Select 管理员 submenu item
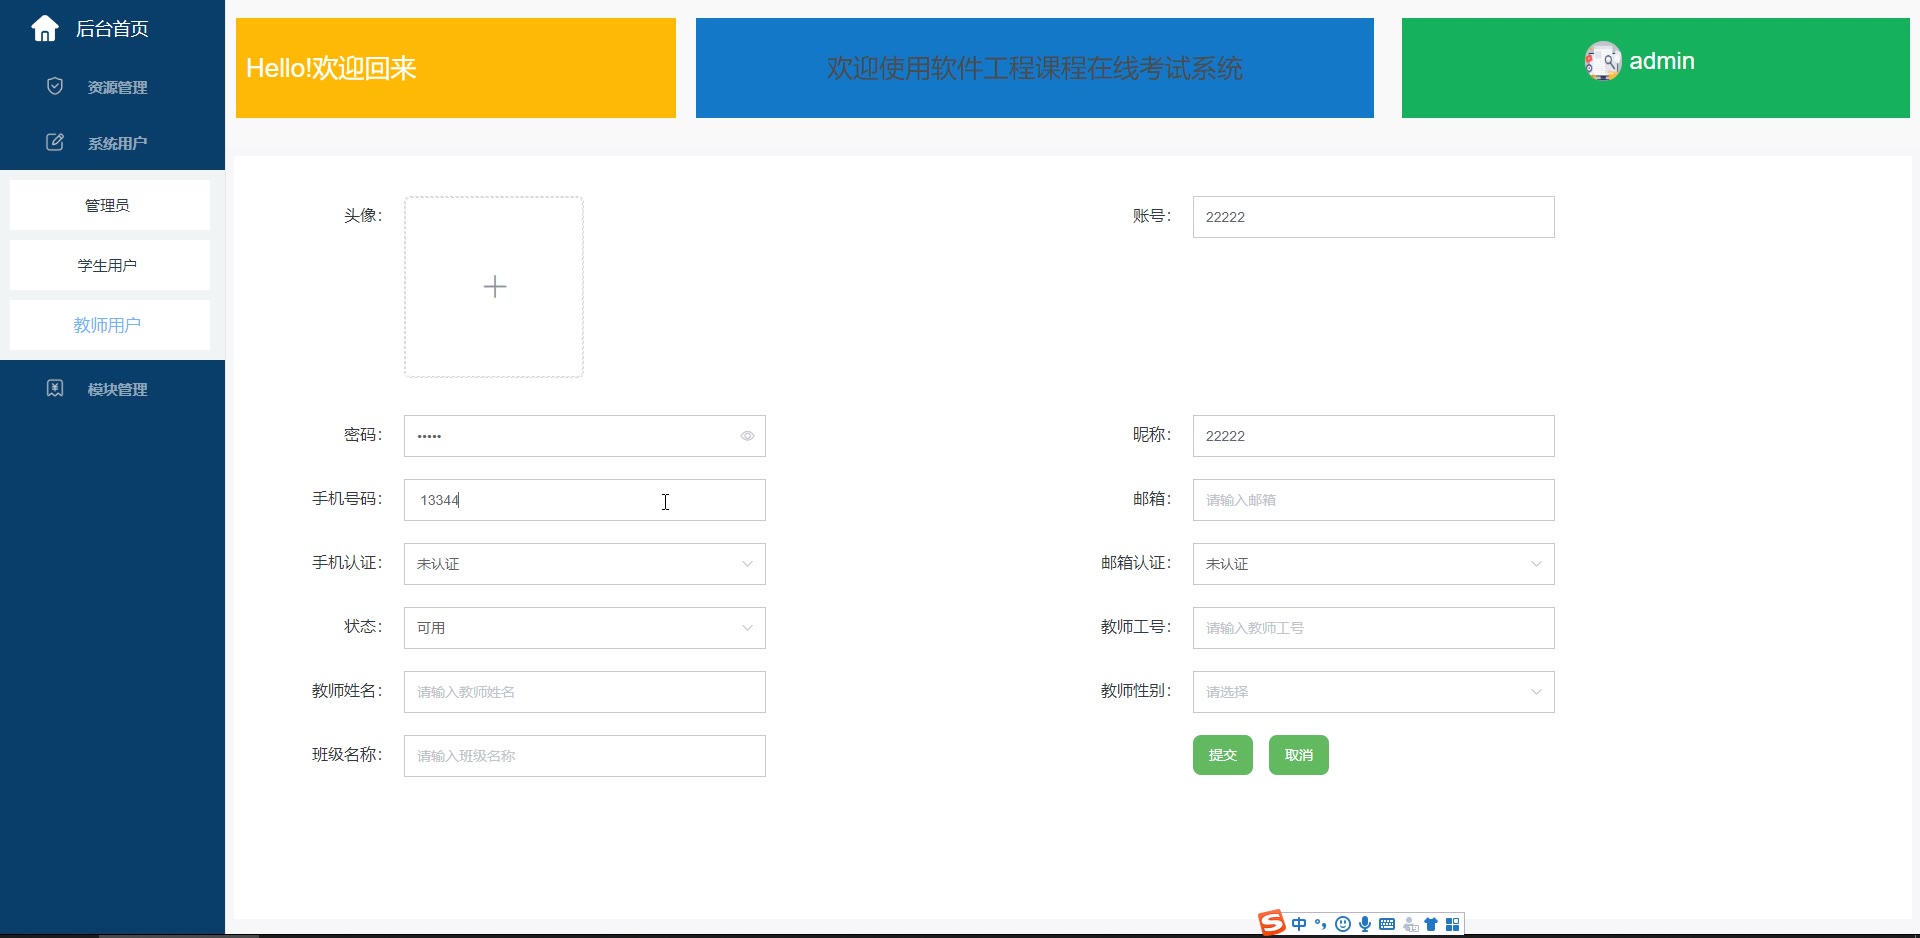1920x938 pixels. tap(110, 205)
